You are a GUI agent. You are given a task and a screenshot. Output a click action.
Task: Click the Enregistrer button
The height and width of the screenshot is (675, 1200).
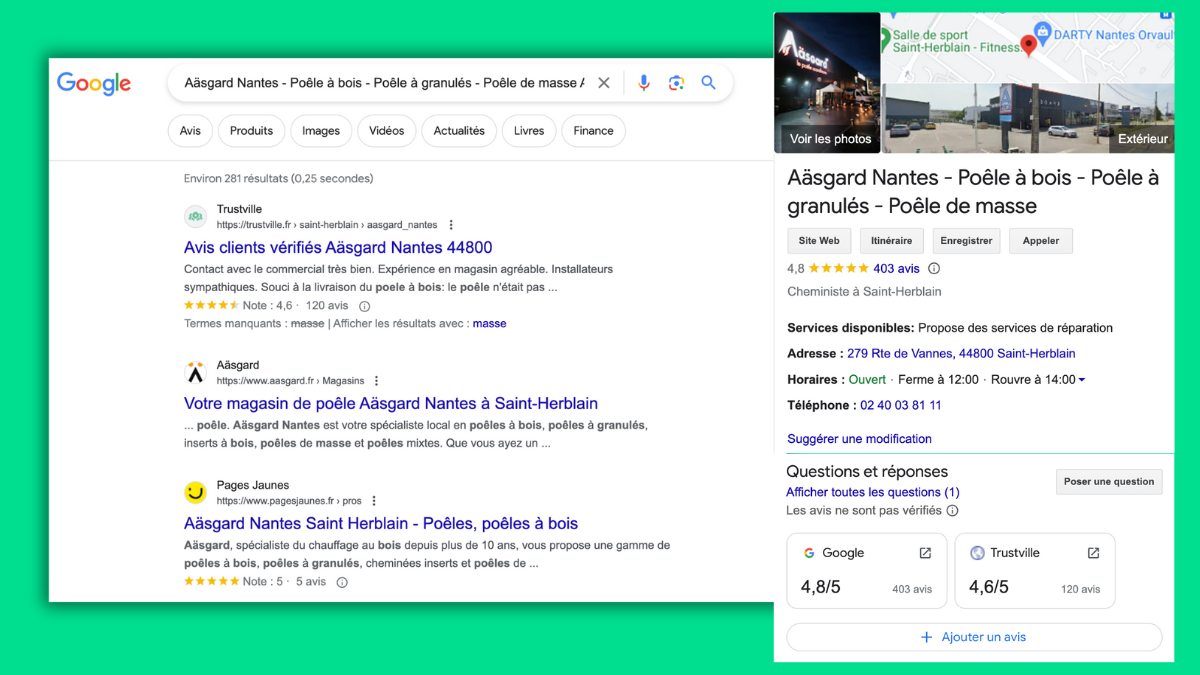(x=966, y=241)
